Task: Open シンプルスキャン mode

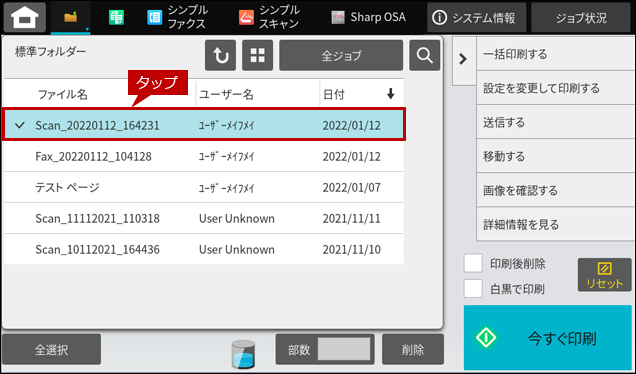Action: tap(269, 17)
